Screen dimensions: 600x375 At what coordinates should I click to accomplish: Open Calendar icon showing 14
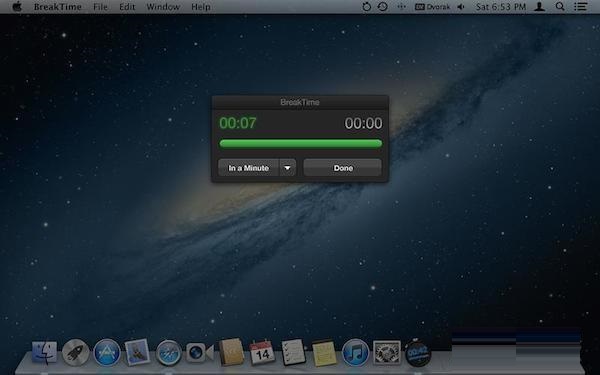coord(262,352)
